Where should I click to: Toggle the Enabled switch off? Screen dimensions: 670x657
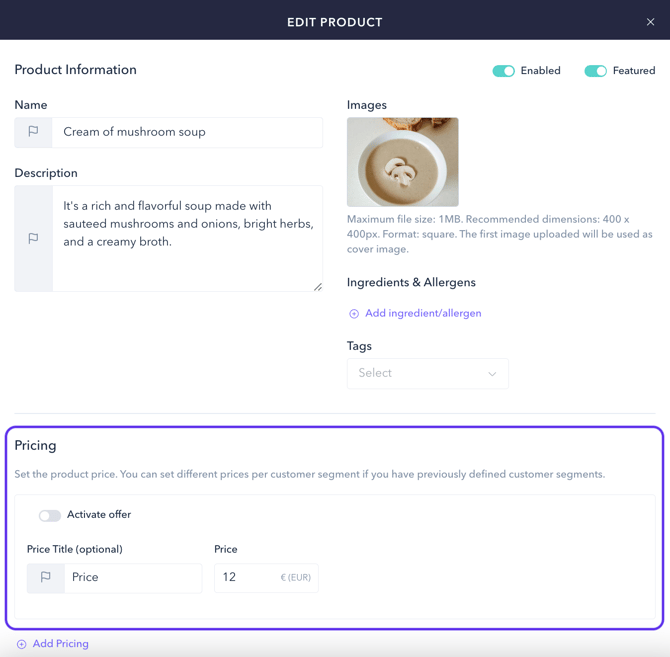(x=503, y=71)
